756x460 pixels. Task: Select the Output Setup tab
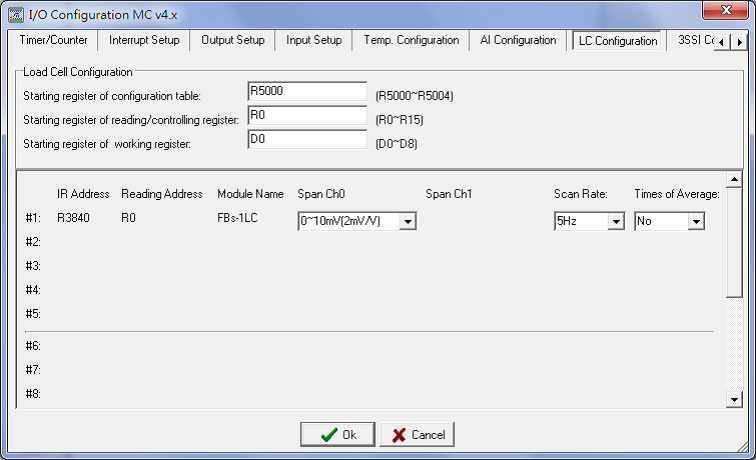[x=233, y=41]
